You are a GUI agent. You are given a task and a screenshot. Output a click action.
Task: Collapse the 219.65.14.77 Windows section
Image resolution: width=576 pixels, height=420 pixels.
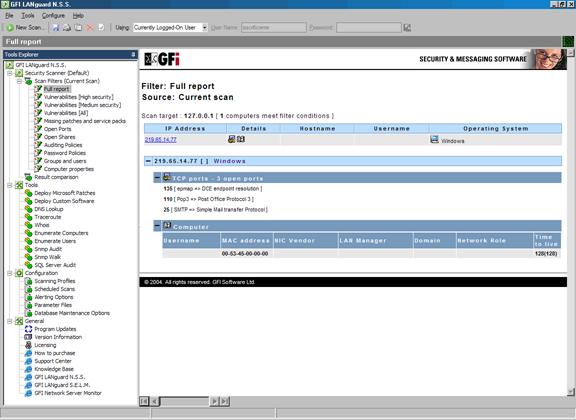pos(148,161)
